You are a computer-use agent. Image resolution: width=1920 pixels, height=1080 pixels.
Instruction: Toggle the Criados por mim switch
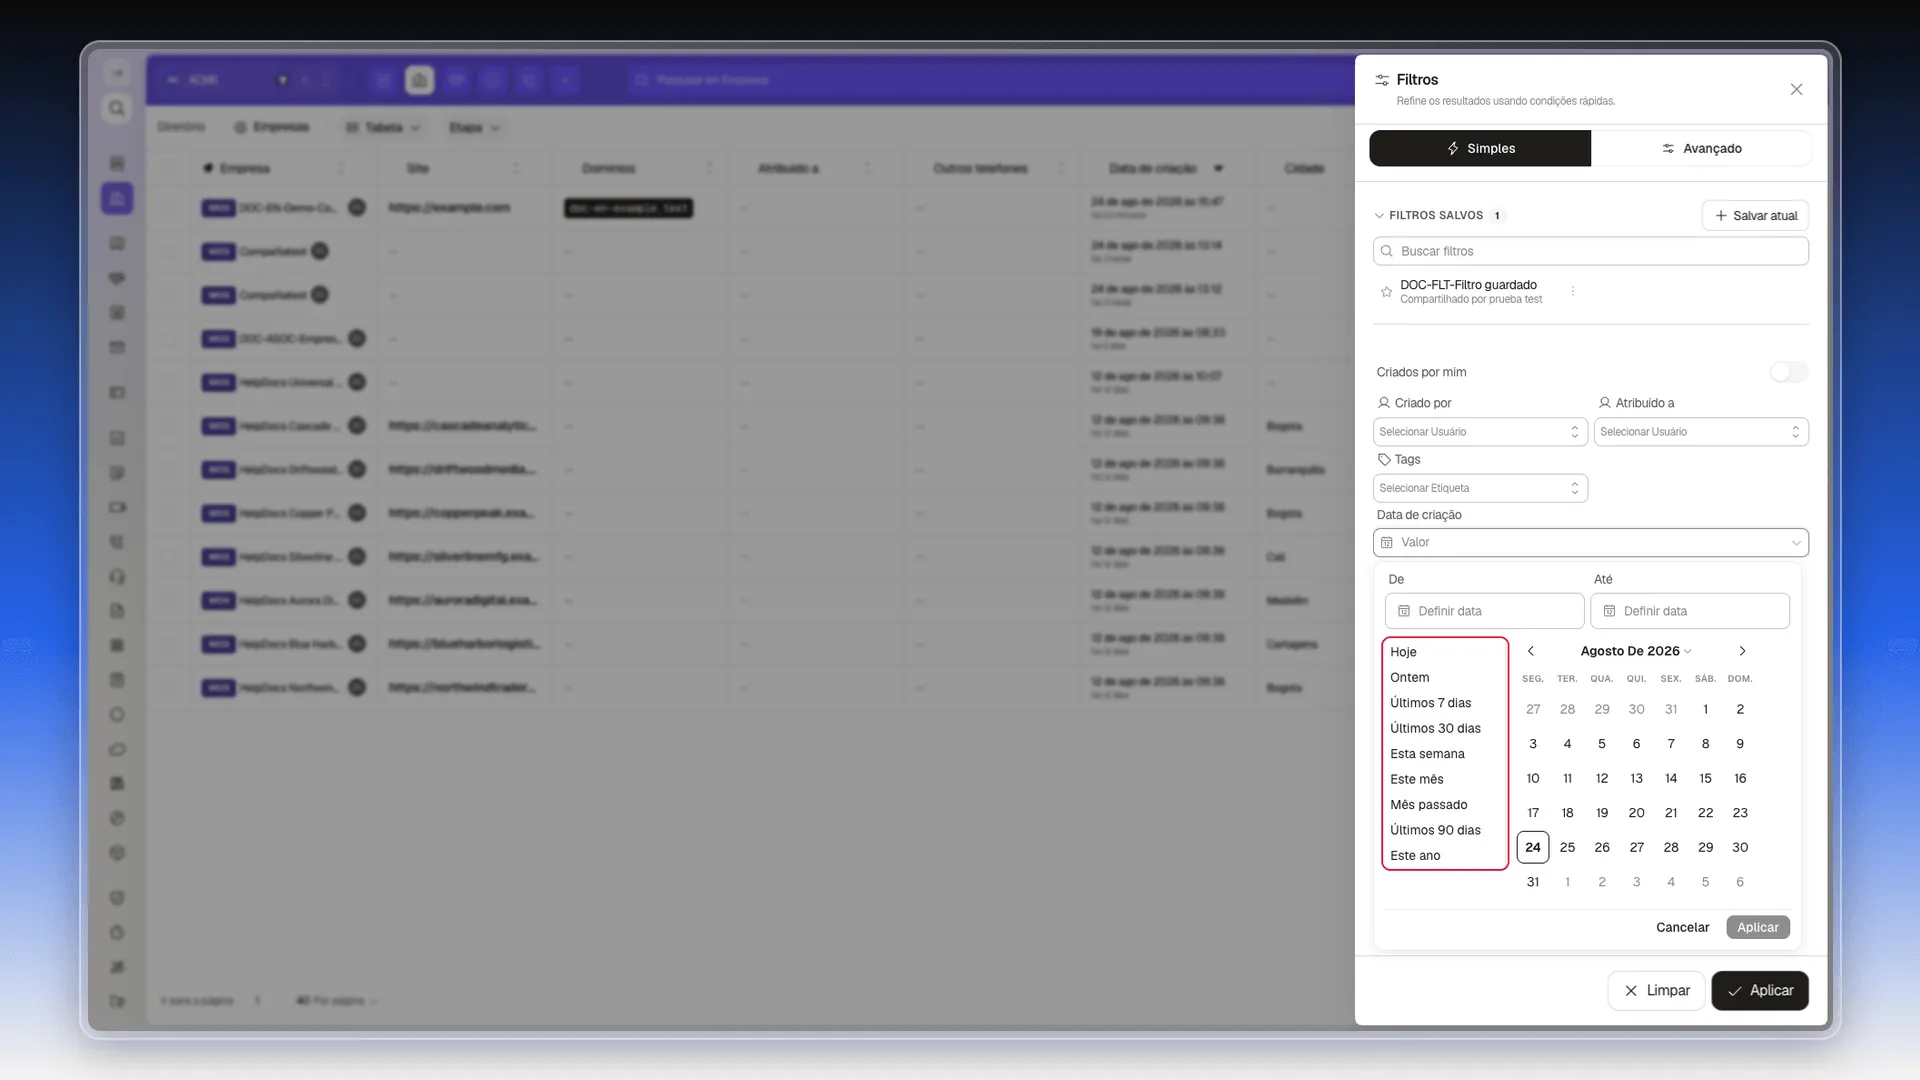[1789, 372]
